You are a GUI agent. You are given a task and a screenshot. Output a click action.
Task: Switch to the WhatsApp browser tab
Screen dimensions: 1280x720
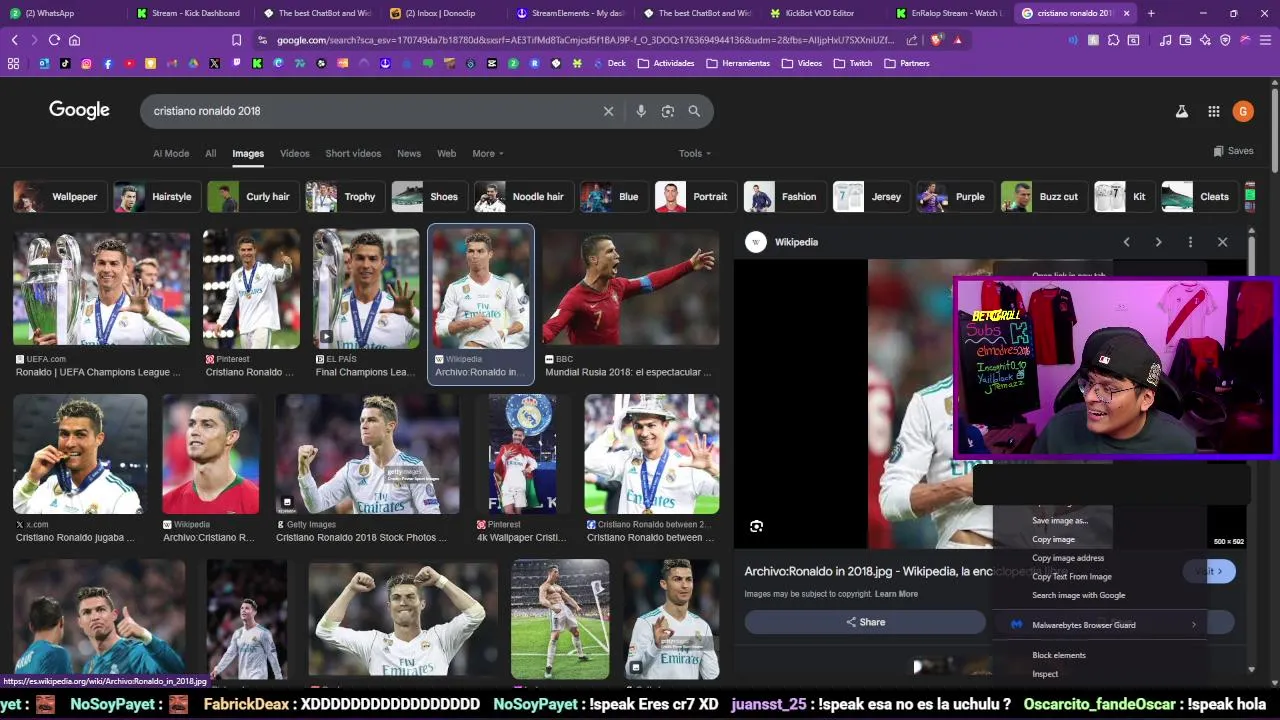pyautogui.click(x=62, y=13)
